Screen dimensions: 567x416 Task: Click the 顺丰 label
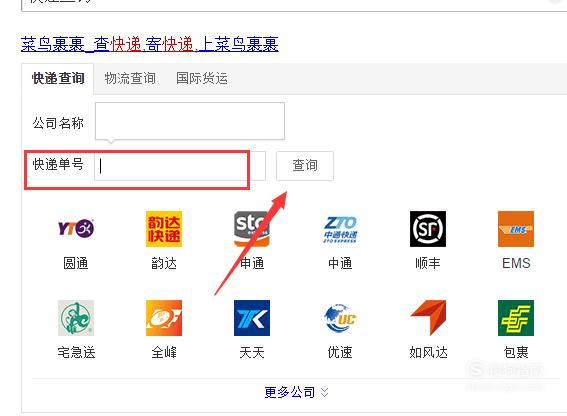coord(428,263)
